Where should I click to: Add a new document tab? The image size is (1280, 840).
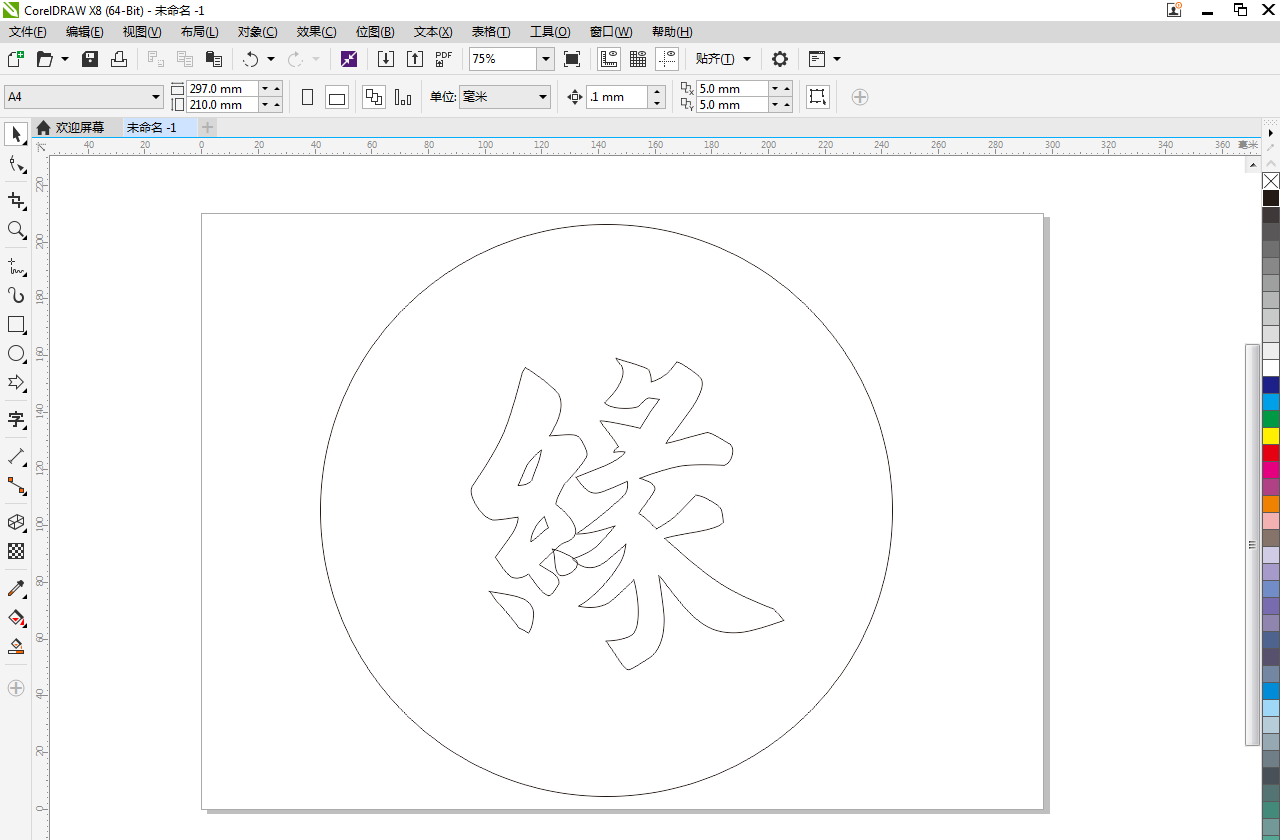207,127
